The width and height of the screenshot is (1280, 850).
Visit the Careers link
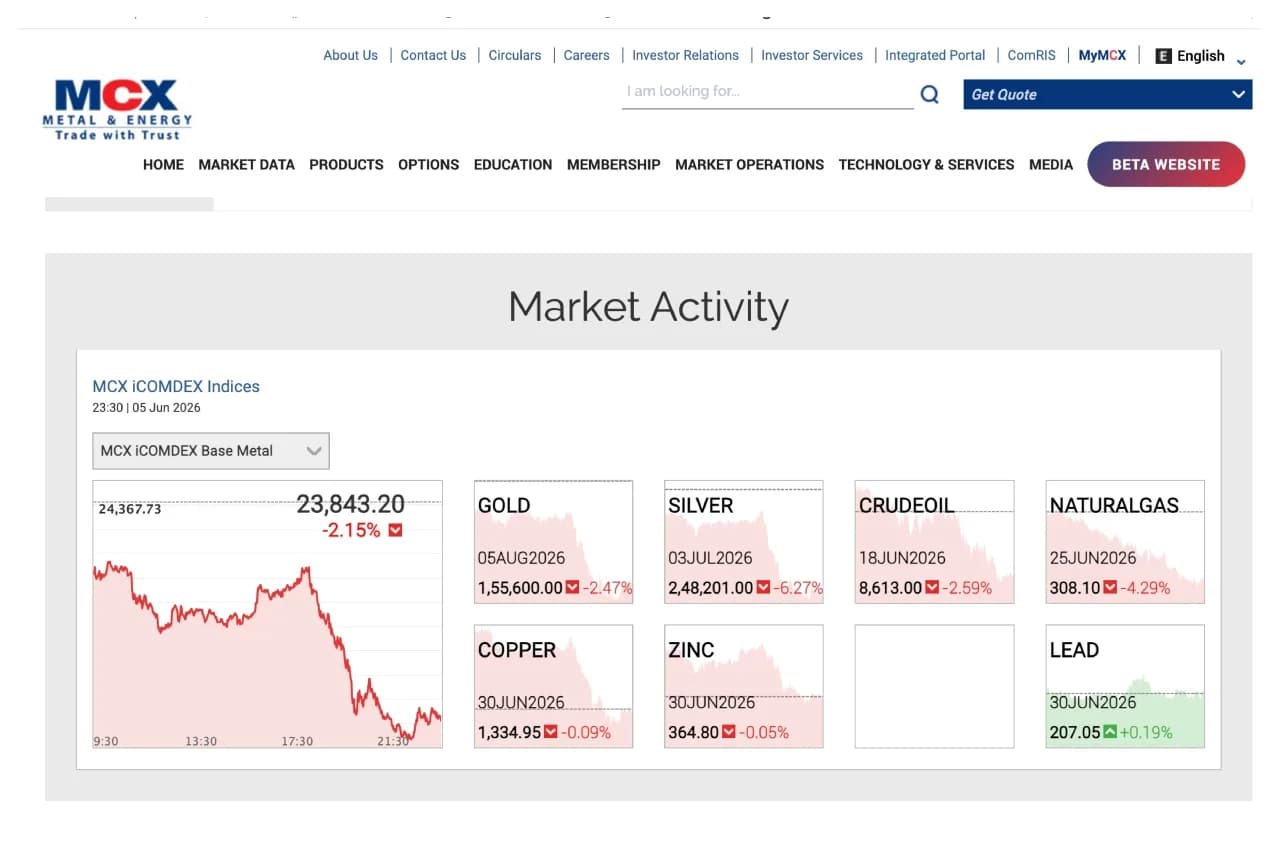(586, 56)
